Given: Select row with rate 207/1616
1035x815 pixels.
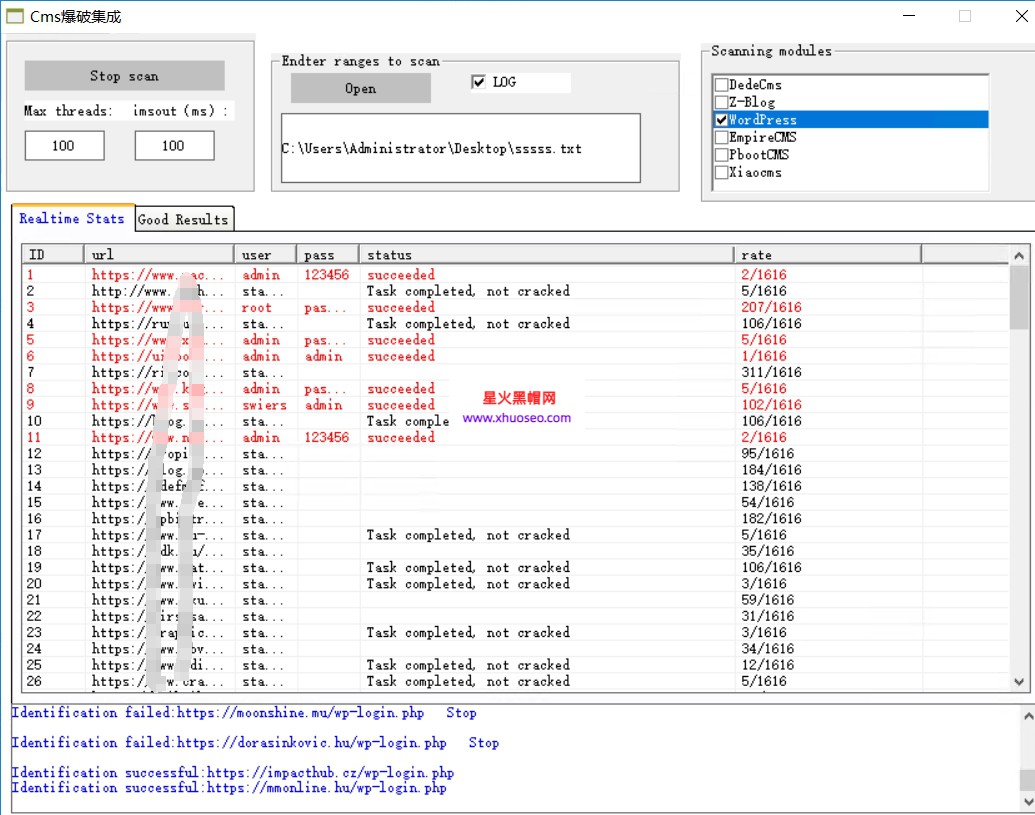Looking at the screenshot, I should (515, 308).
